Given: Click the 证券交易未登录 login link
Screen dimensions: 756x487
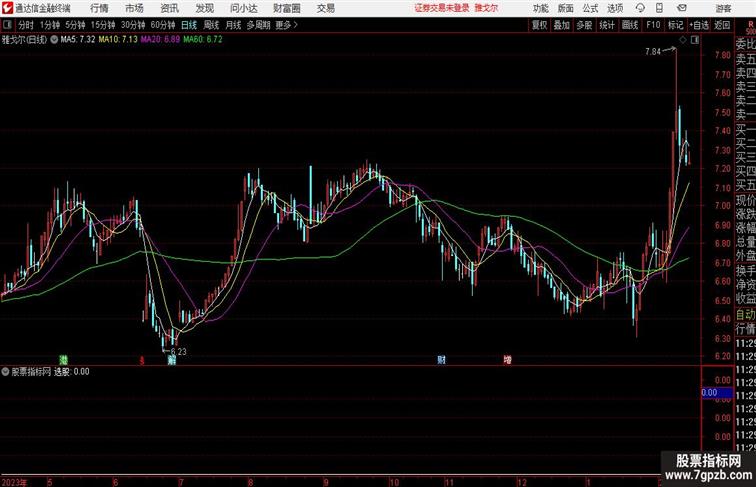Looking at the screenshot, I should tap(442, 8).
